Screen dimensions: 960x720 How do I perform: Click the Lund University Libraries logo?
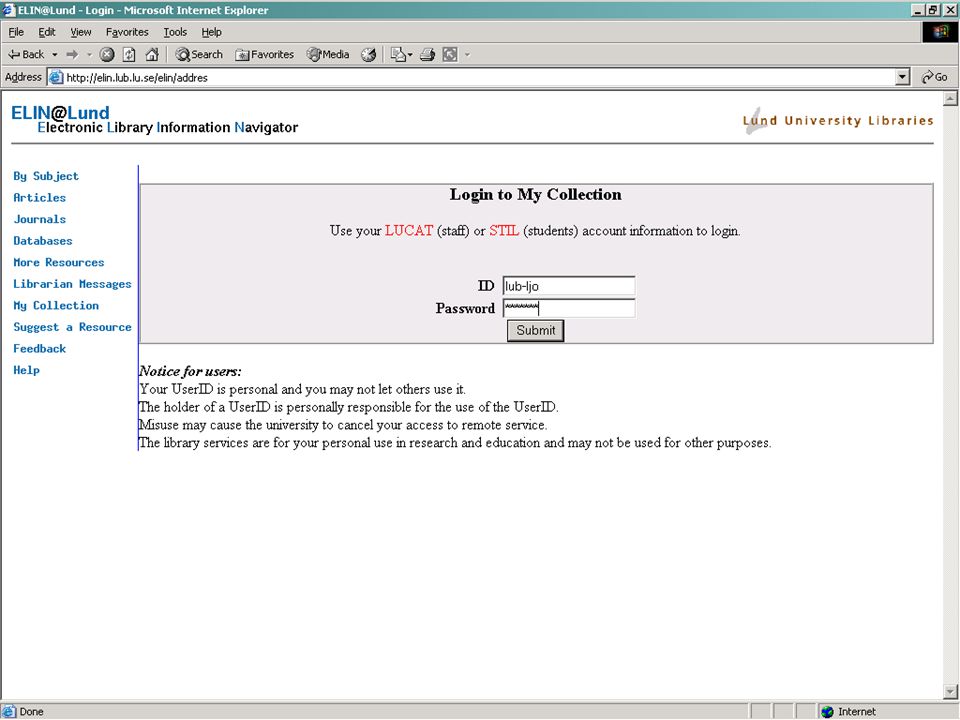[838, 121]
